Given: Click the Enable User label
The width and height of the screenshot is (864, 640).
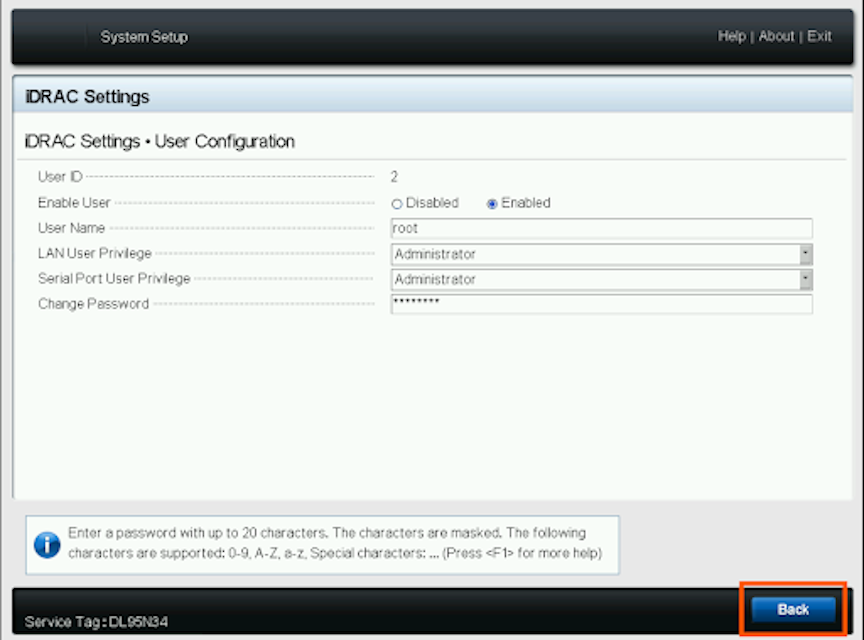Looking at the screenshot, I should point(74,203).
